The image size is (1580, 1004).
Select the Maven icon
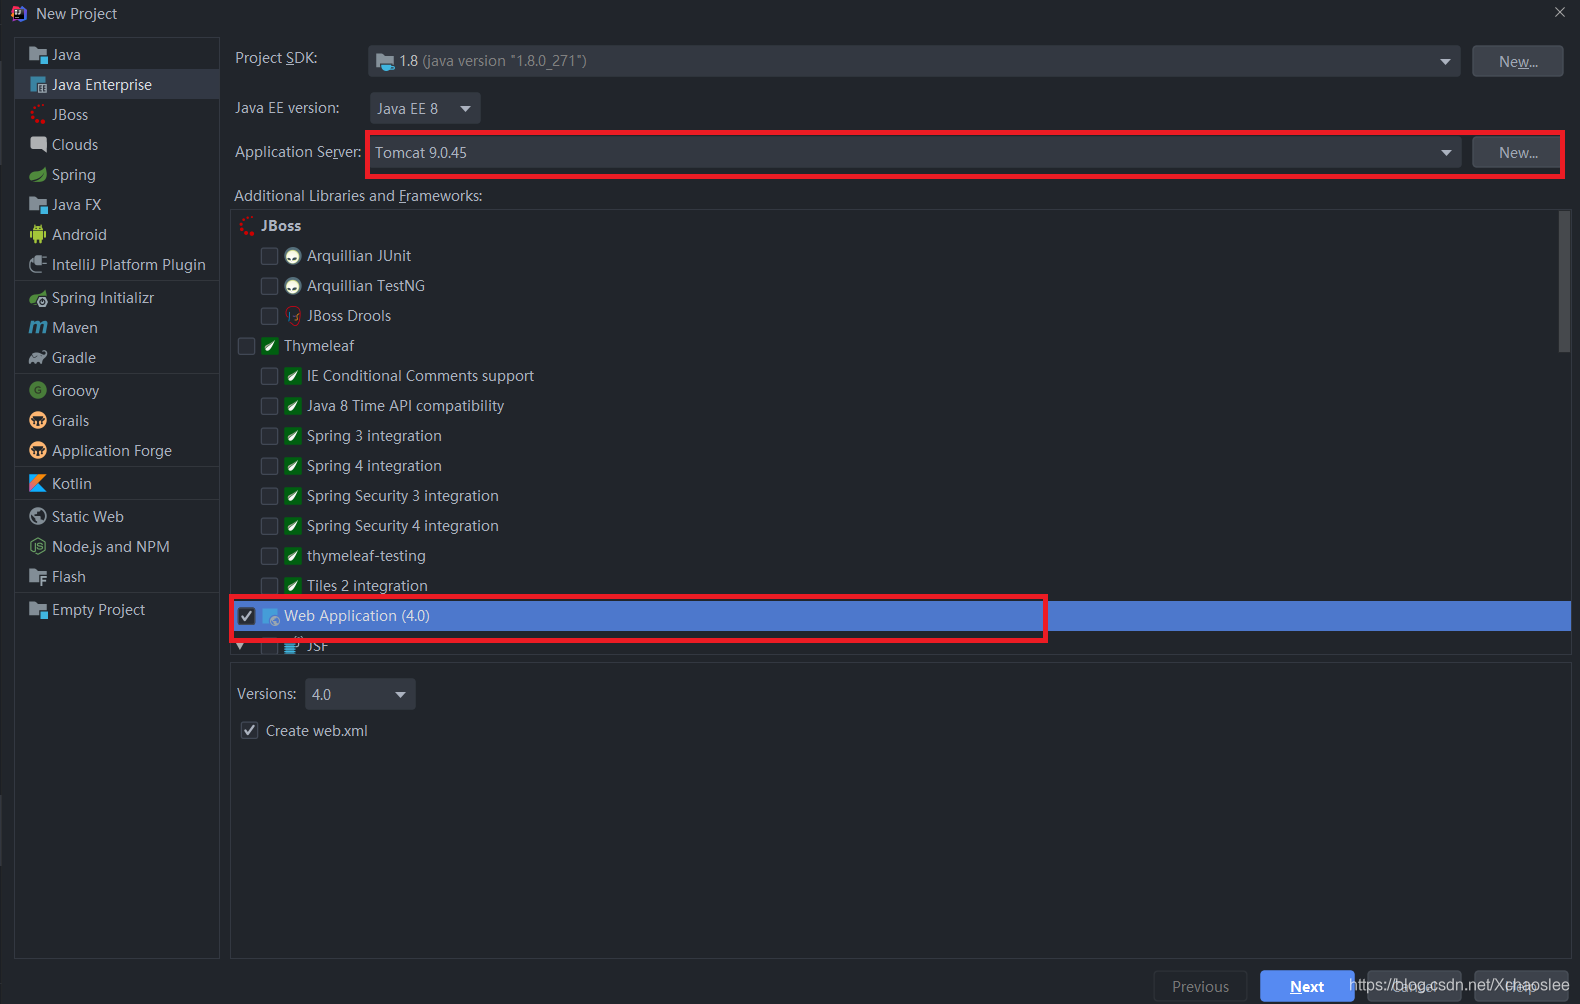[38, 328]
